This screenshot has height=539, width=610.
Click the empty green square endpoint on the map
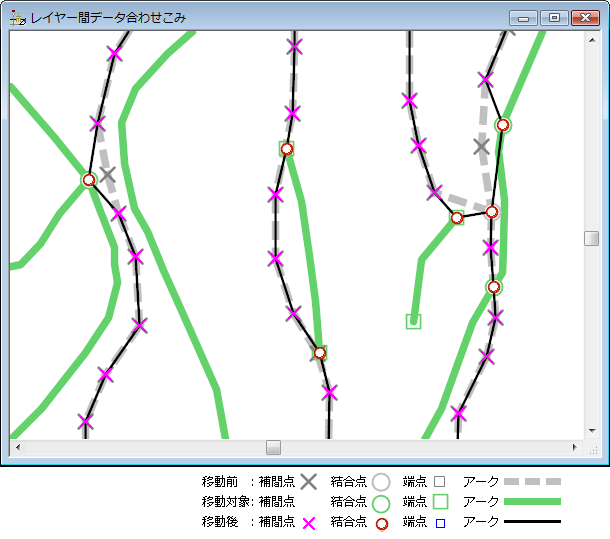coord(413,321)
